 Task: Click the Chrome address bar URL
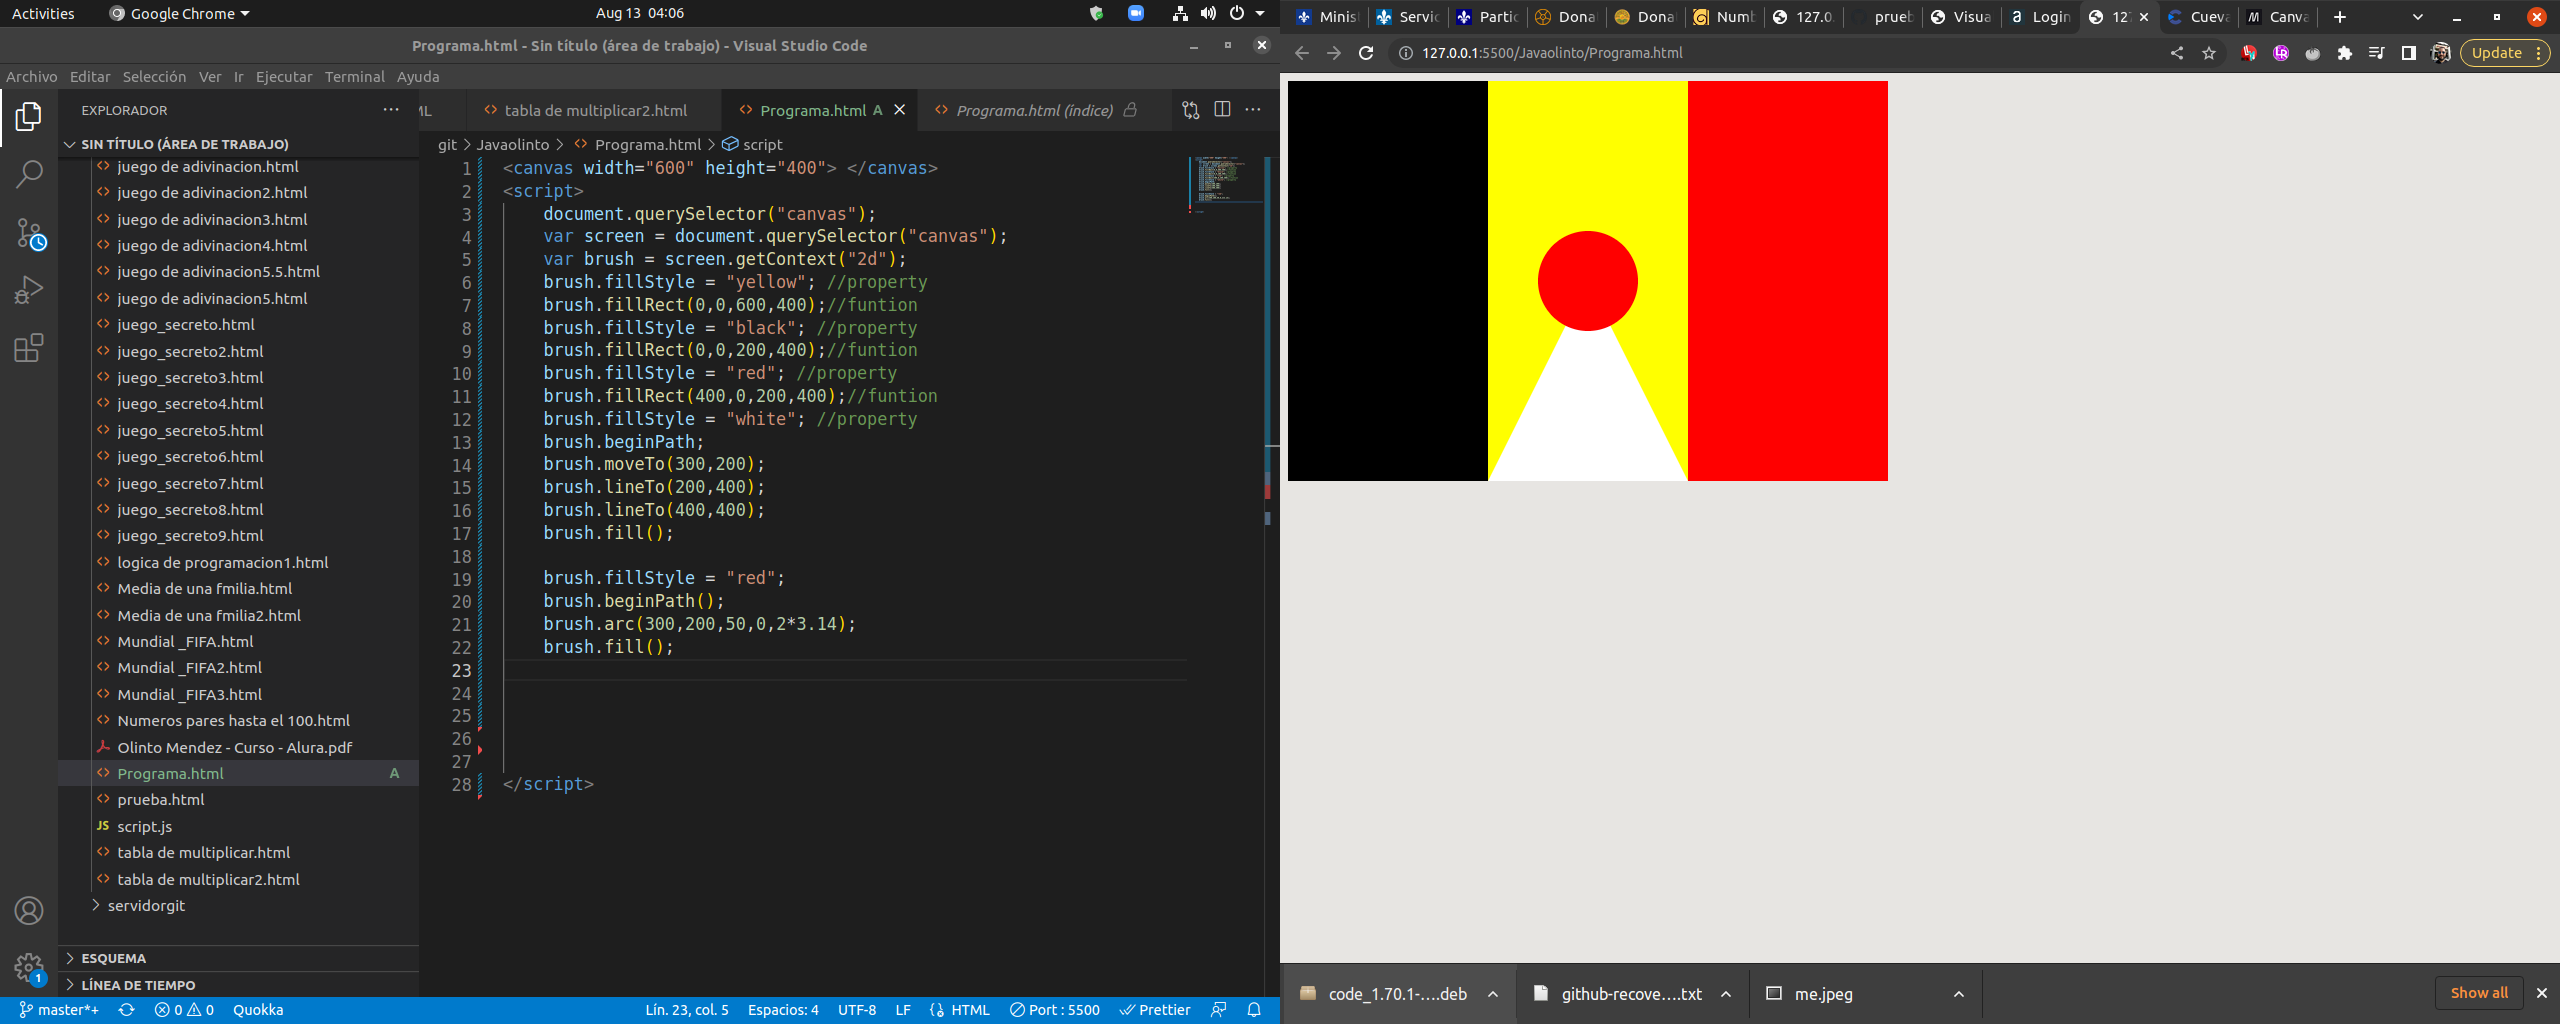pyautogui.click(x=1552, y=53)
